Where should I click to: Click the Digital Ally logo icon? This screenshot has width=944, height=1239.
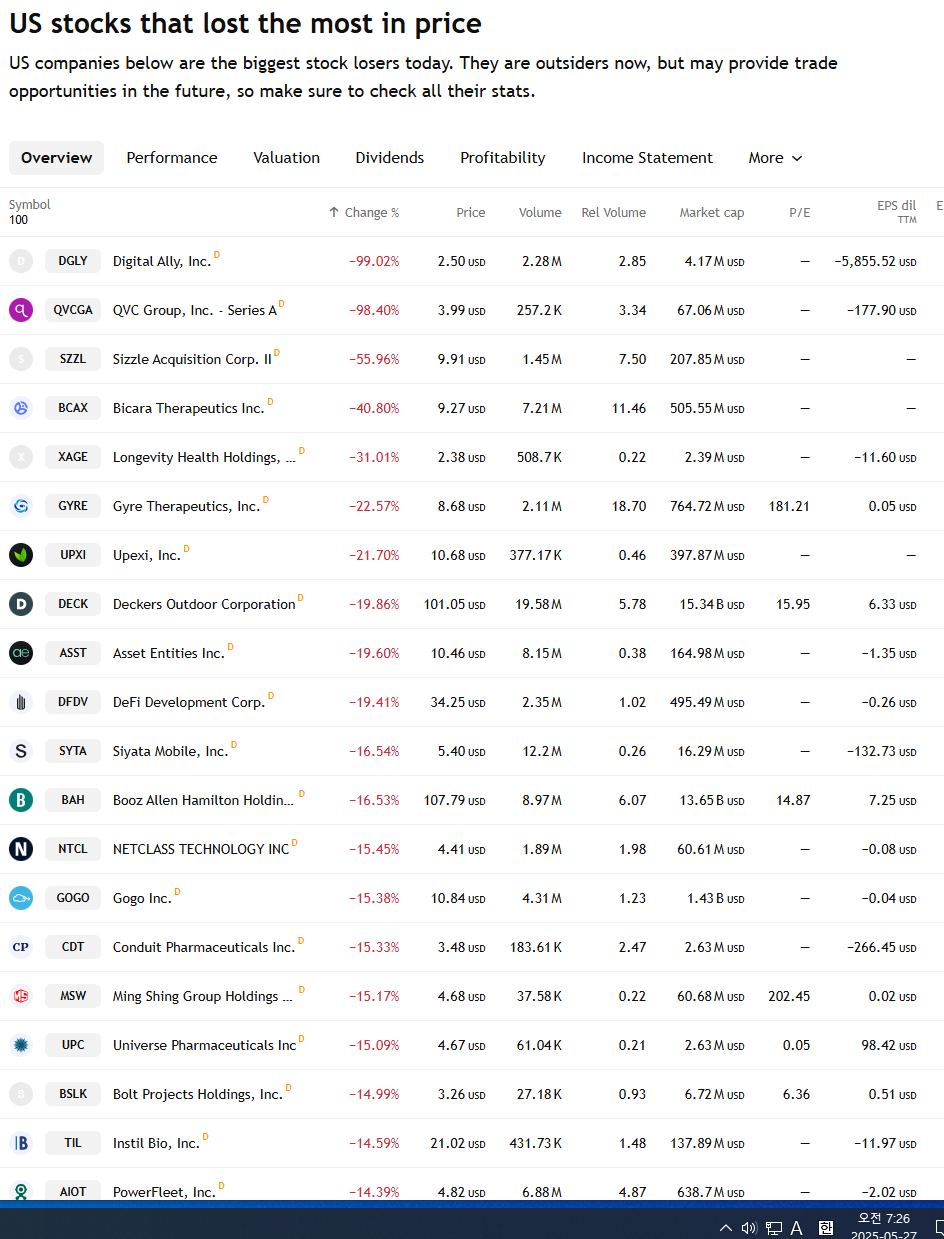click(21, 261)
